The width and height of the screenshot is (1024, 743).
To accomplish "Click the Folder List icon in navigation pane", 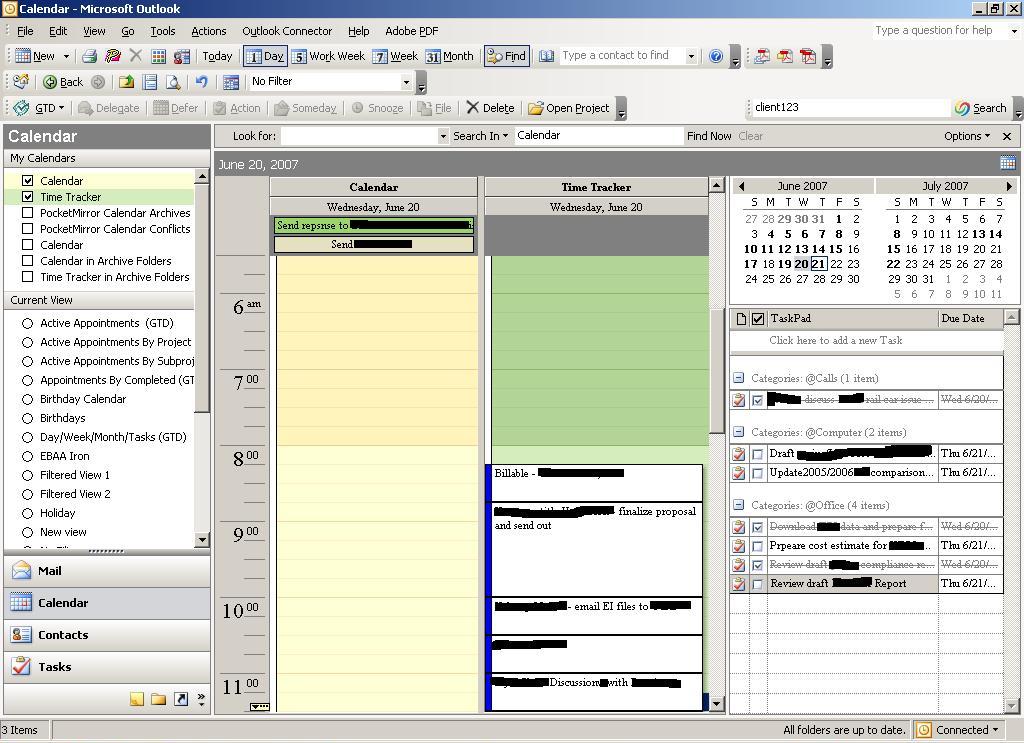I will 158,699.
